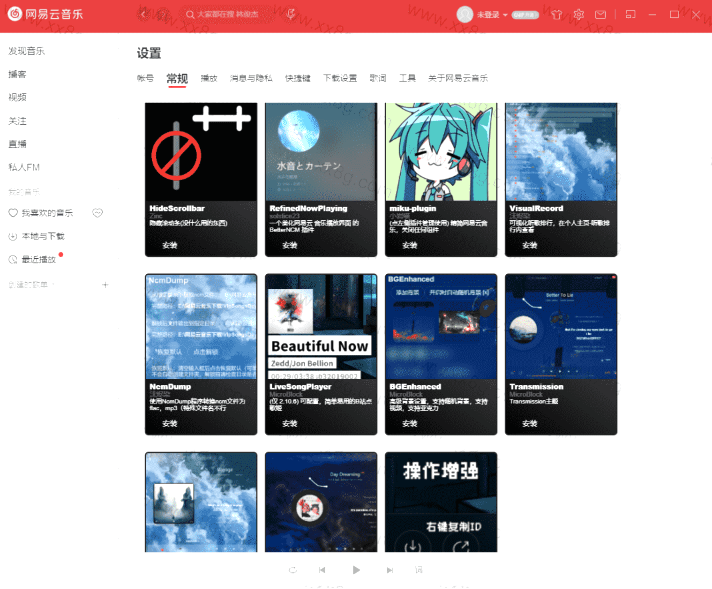Switch to the 工具 settings tab
Screen dimensions: 712x589
pyautogui.click(x=407, y=78)
